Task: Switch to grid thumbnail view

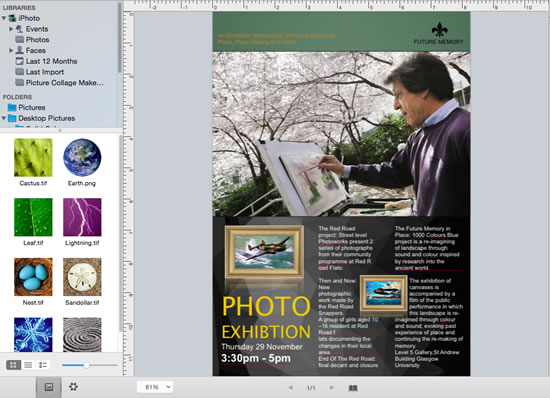Action: click(x=13, y=365)
